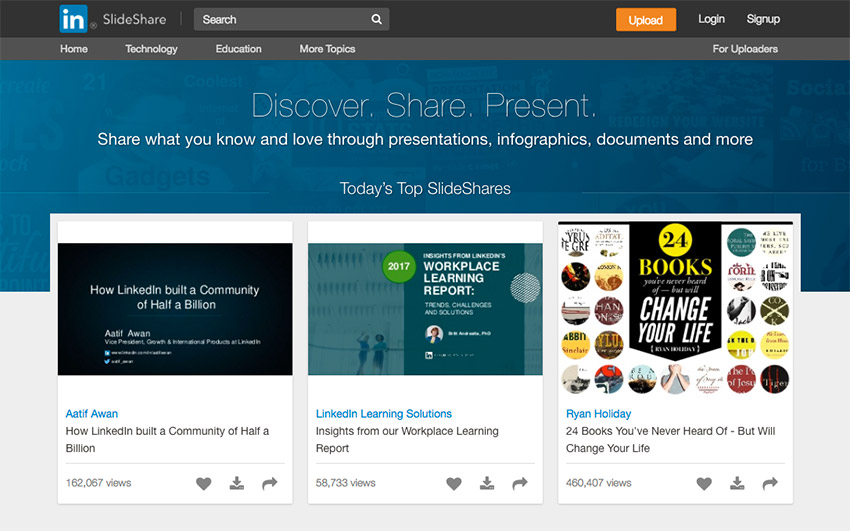Image resolution: width=850 pixels, height=531 pixels.
Task: Share the LinkedIn community slideshow via arrow icon
Action: pyautogui.click(x=270, y=483)
